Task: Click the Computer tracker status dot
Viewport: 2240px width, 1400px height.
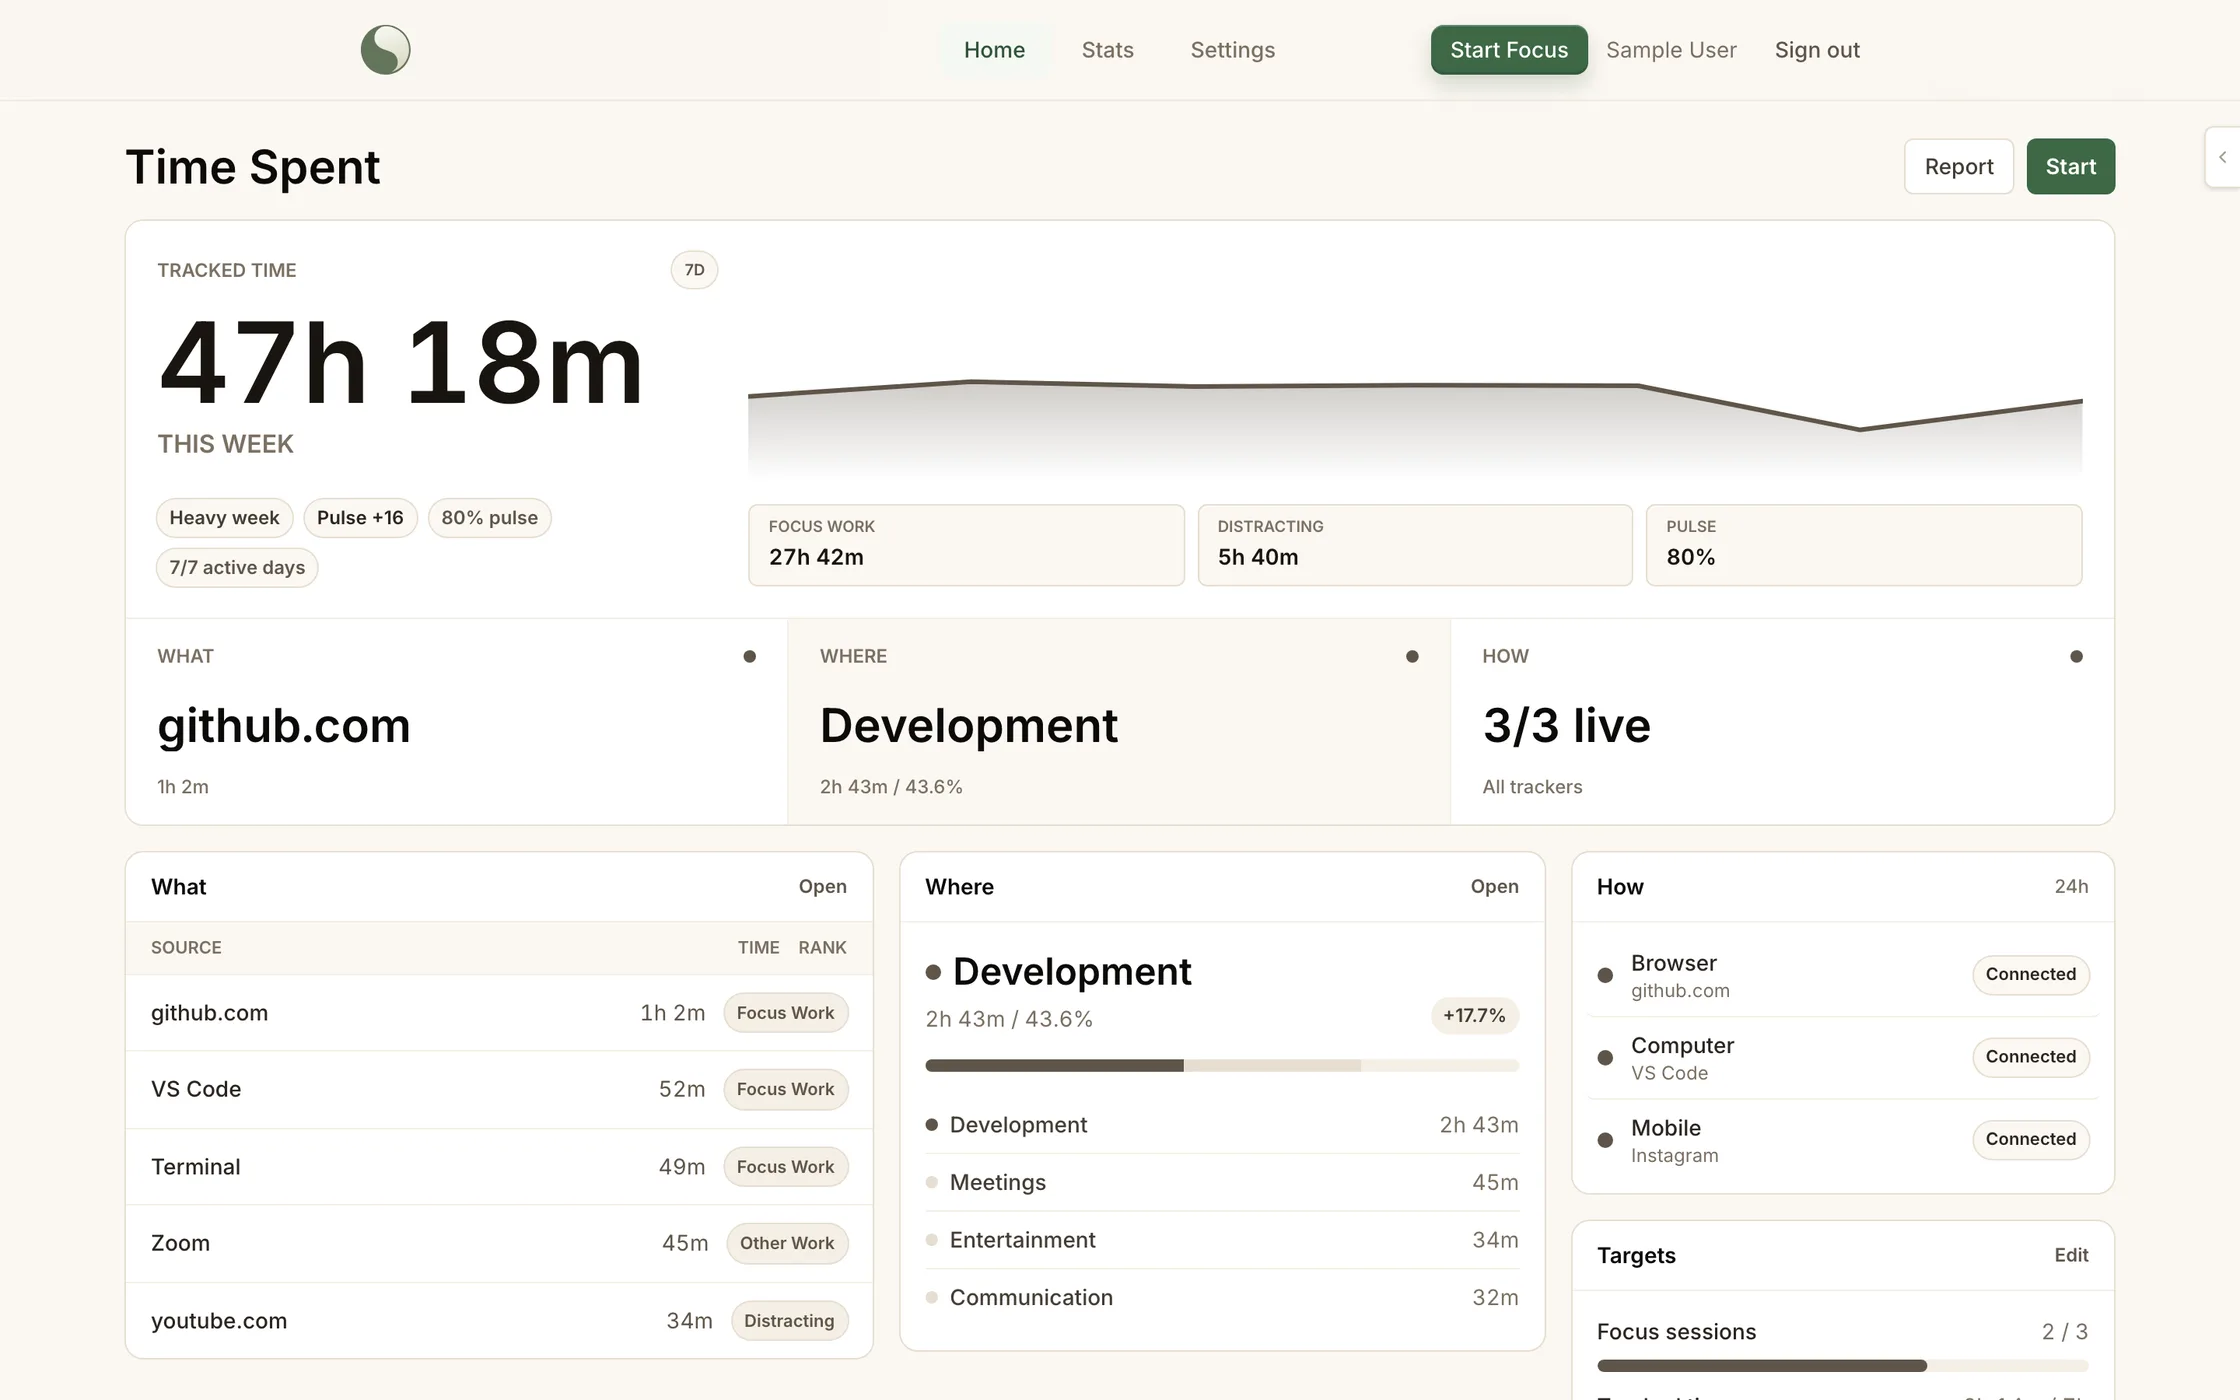Action: (1605, 1057)
